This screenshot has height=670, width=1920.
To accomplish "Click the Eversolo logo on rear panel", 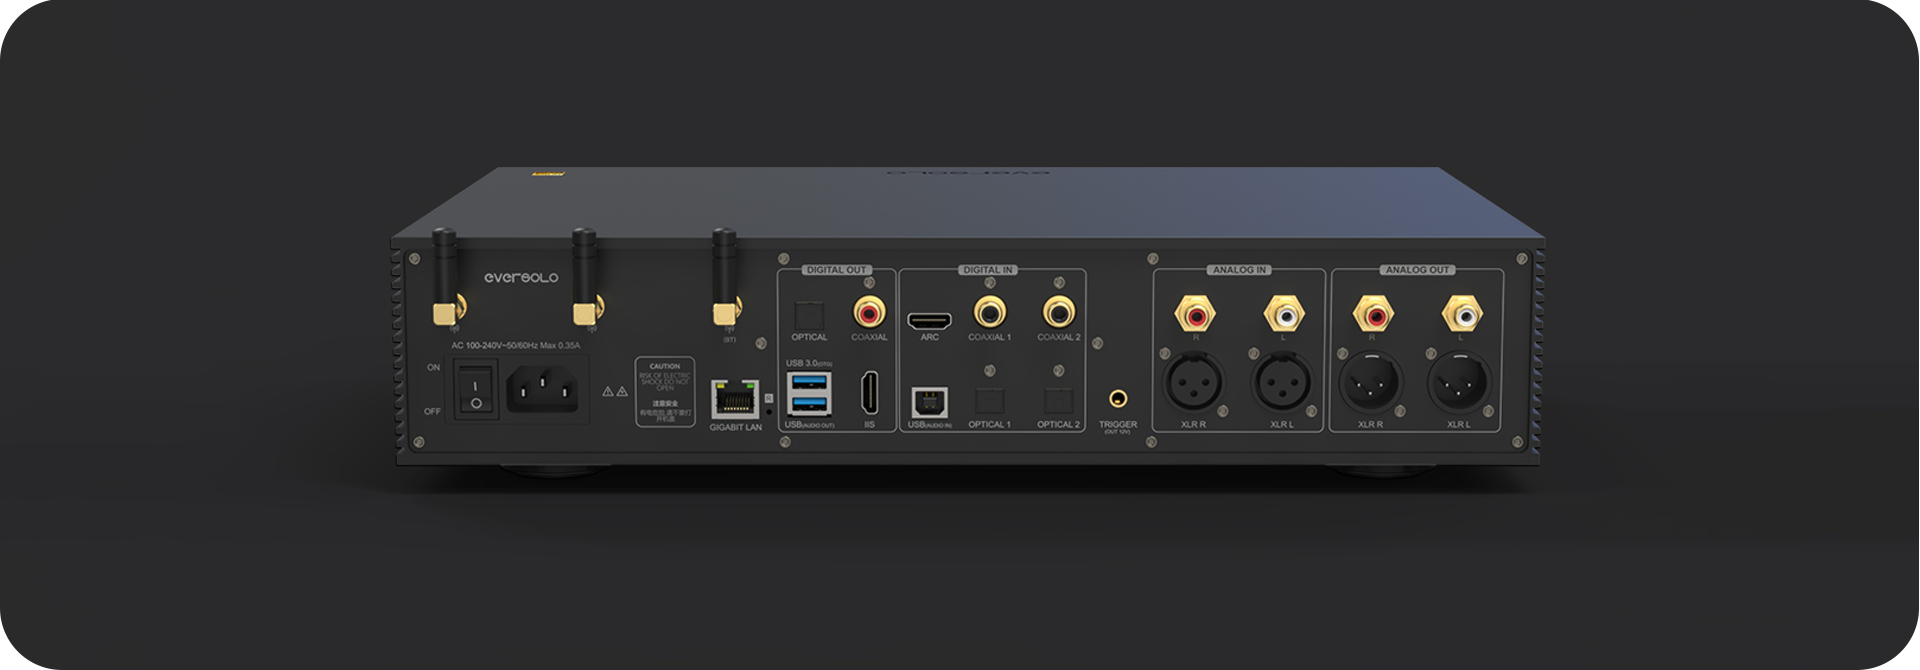I will [x=520, y=278].
